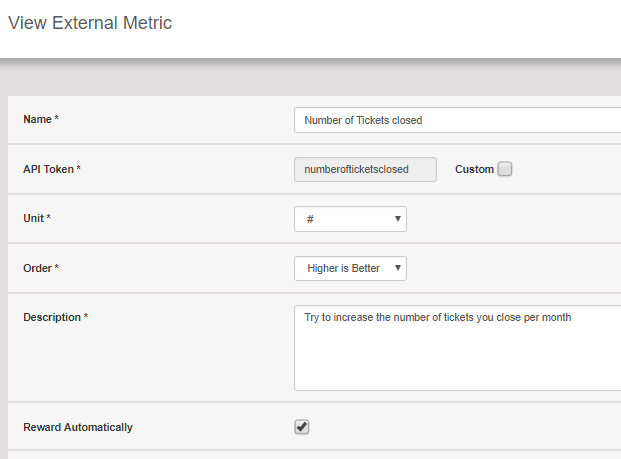This screenshot has width=621, height=459.
Task: Click the Custom checkbox label text
Action: [474, 169]
